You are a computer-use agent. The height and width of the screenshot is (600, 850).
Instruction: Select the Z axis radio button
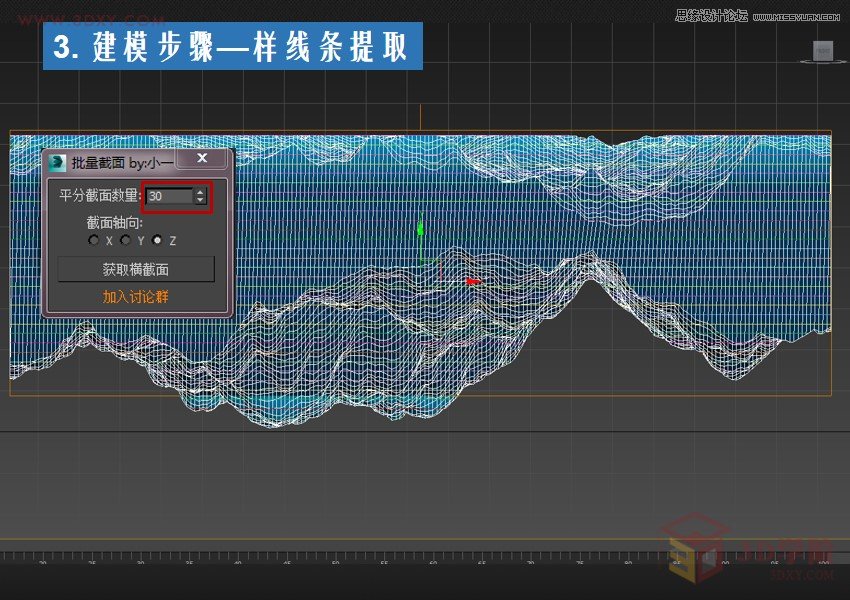click(157, 240)
